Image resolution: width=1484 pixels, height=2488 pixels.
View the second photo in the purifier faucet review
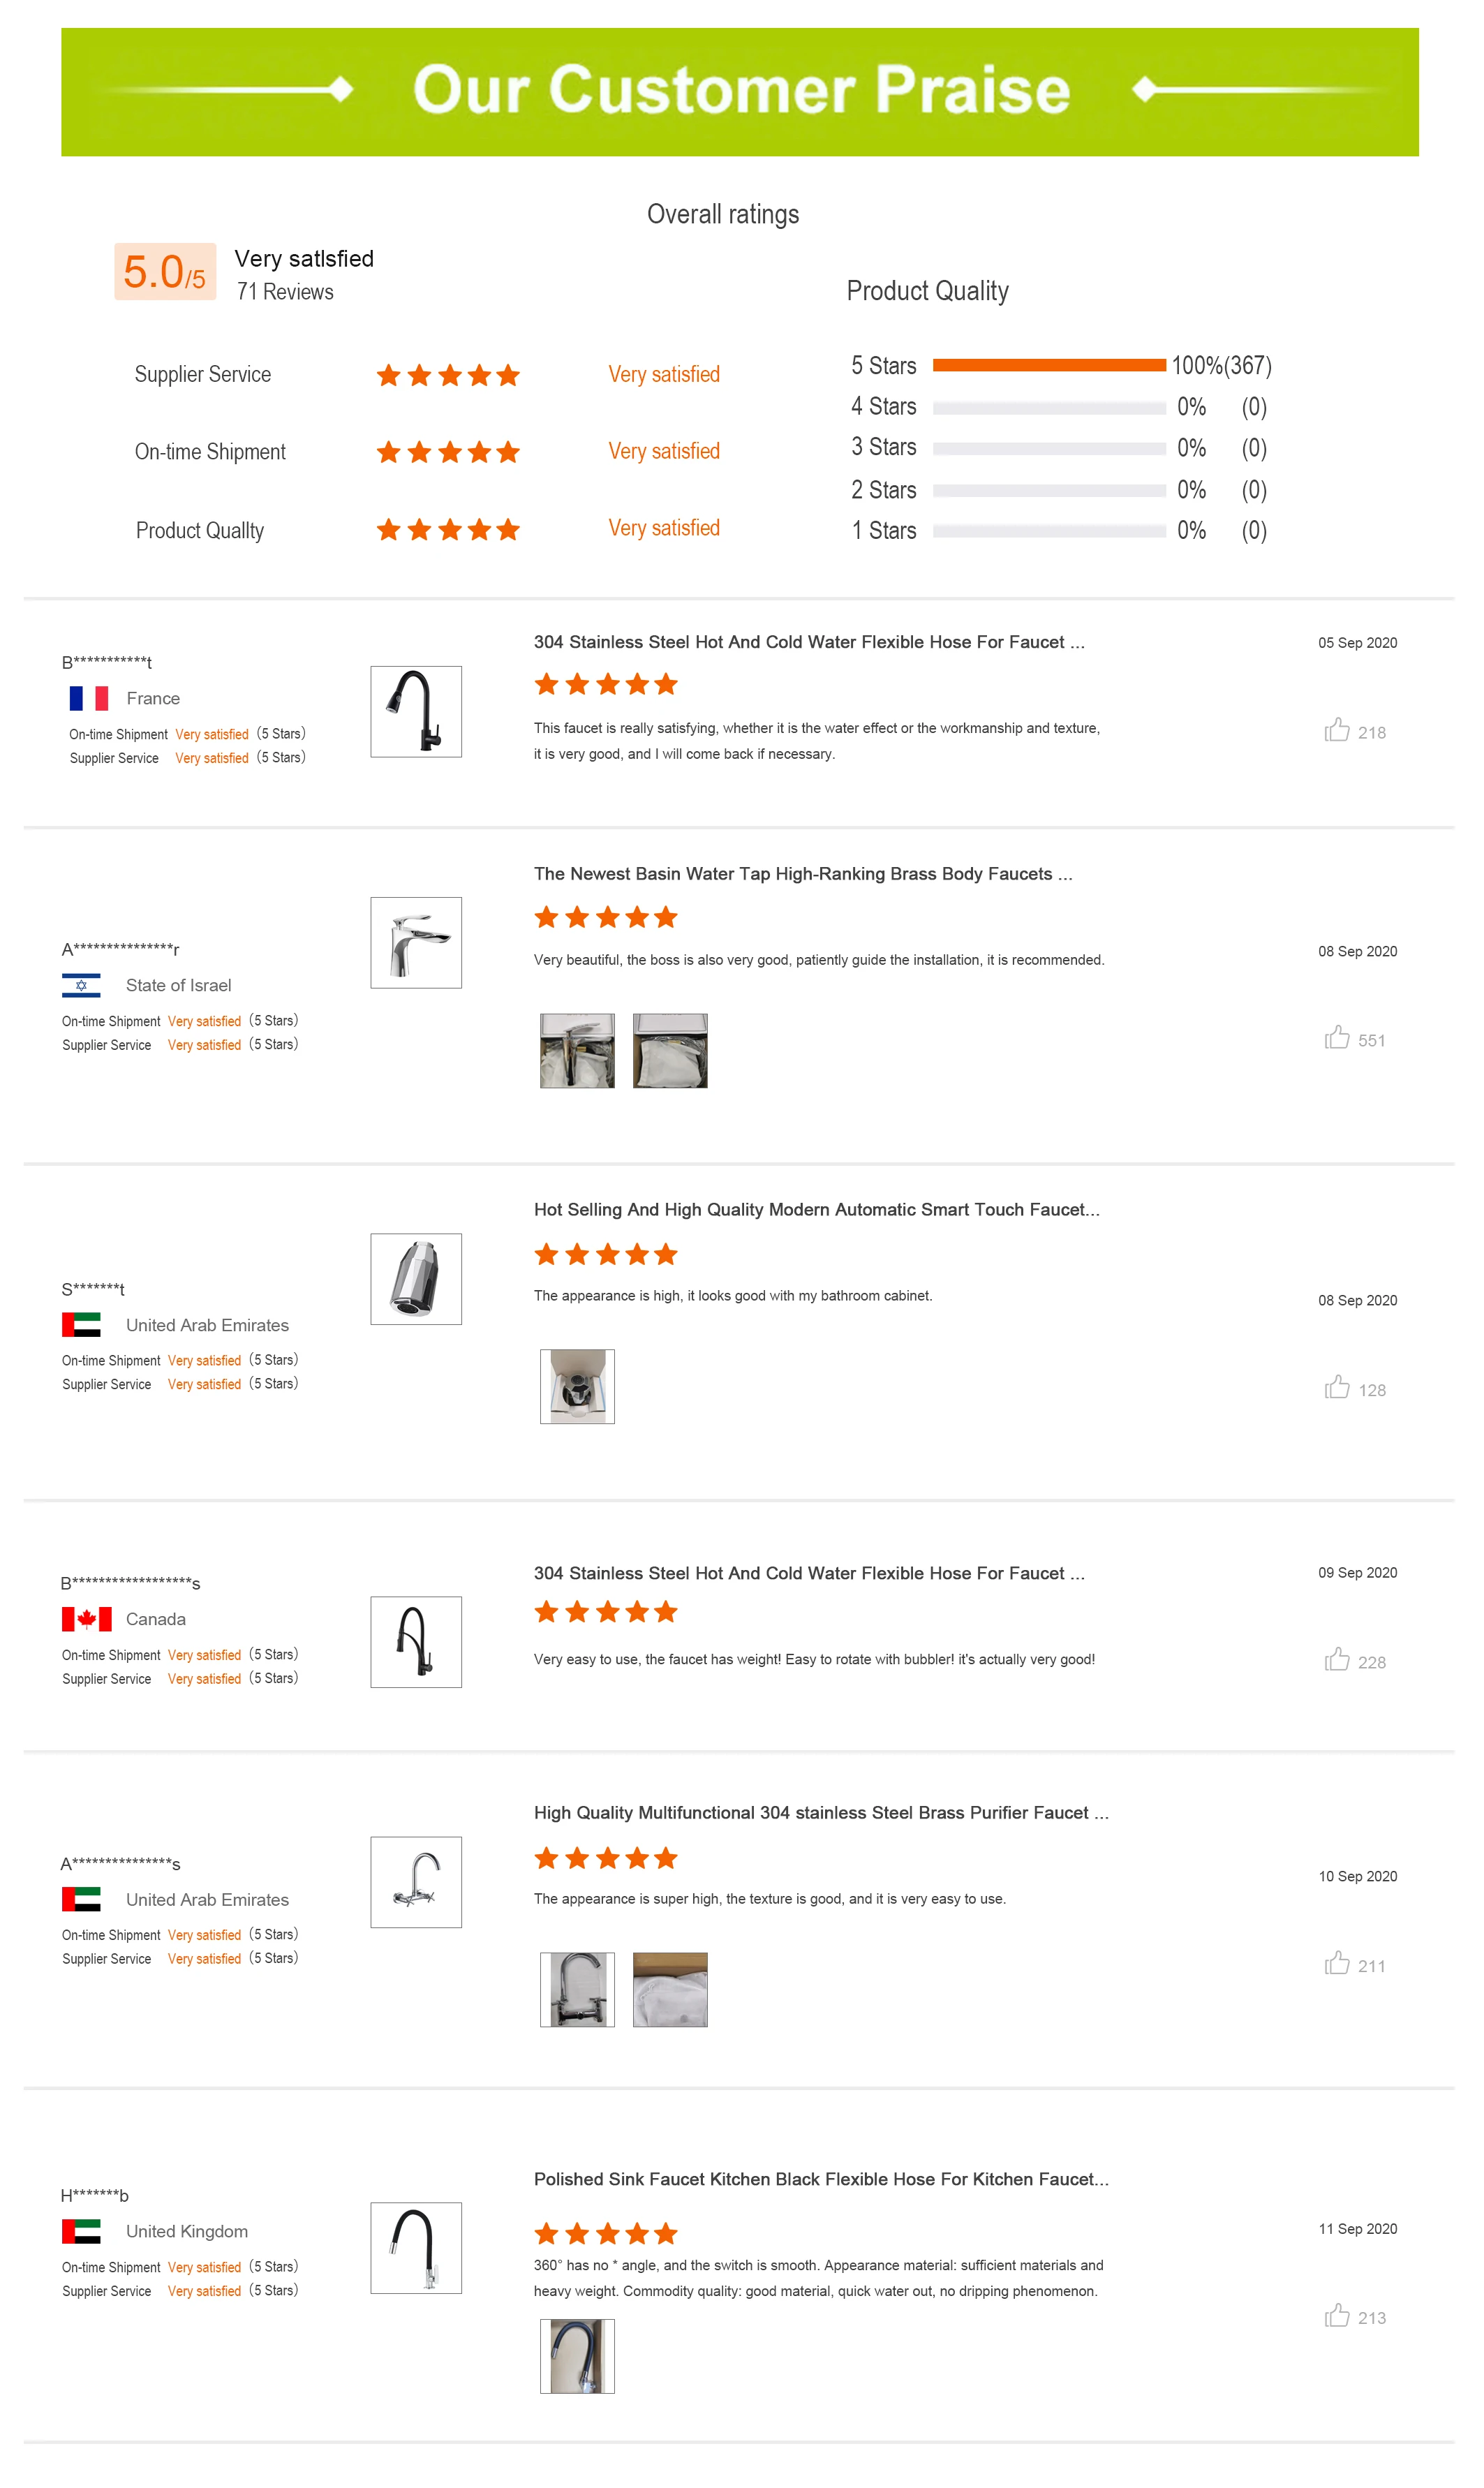670,1990
